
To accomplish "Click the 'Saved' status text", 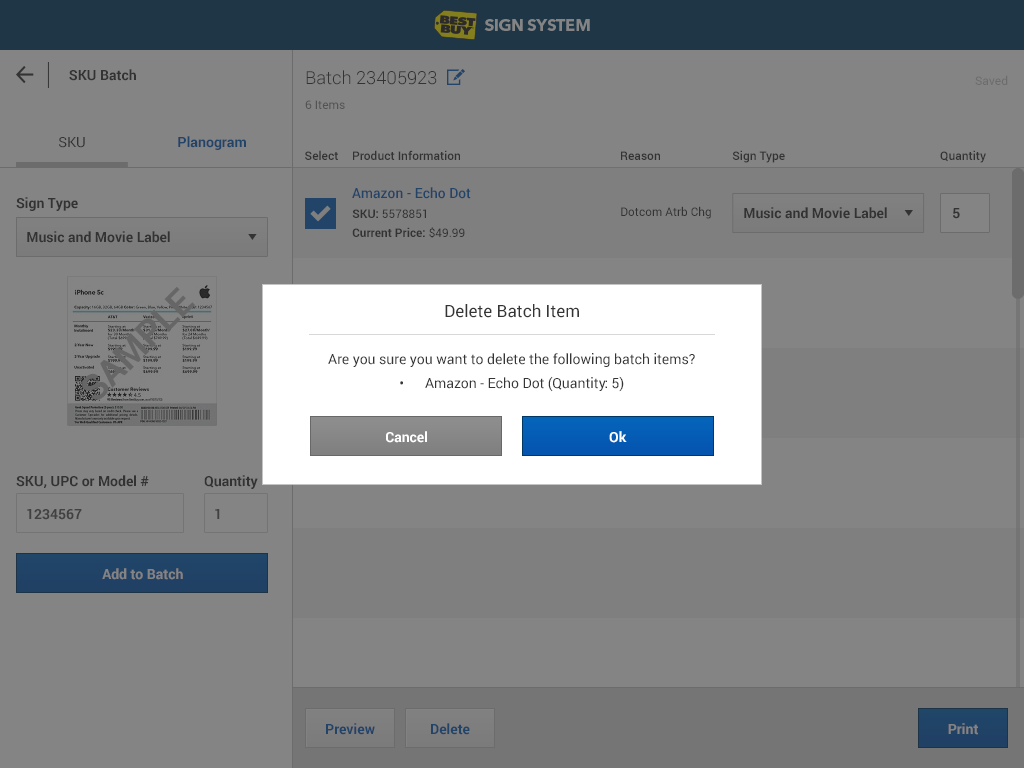I will click(x=991, y=81).
